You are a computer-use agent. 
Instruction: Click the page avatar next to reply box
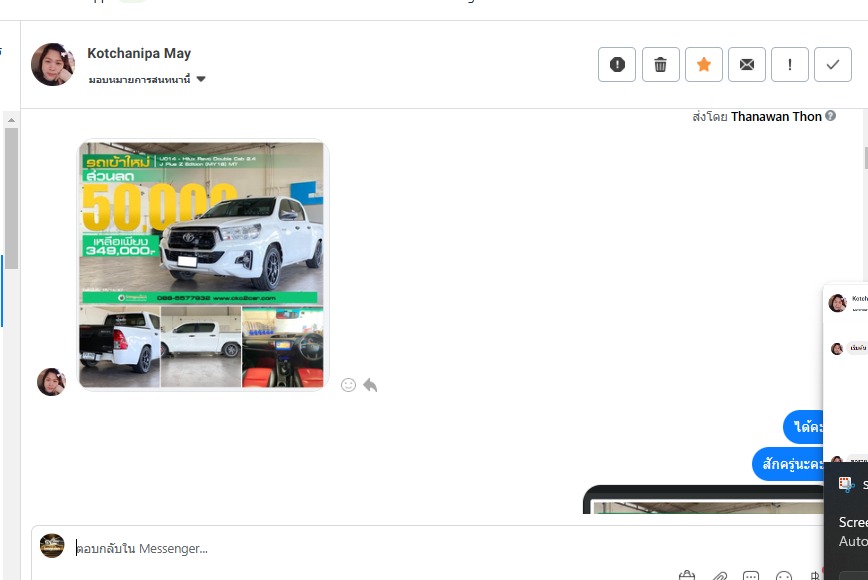pos(52,546)
